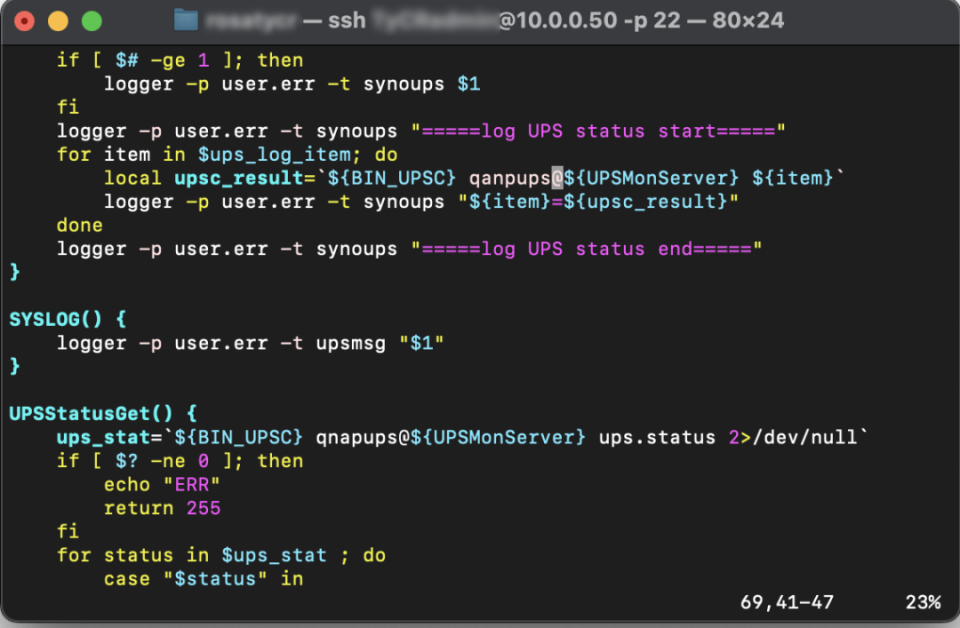The height and width of the screenshot is (628, 960).
Task: Click the red close window button
Action: click(24, 21)
